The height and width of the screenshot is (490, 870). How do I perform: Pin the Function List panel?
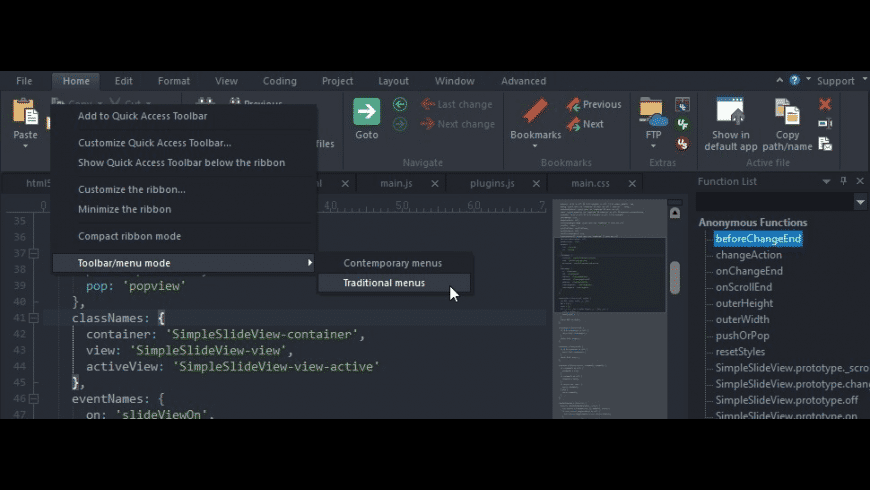click(843, 181)
